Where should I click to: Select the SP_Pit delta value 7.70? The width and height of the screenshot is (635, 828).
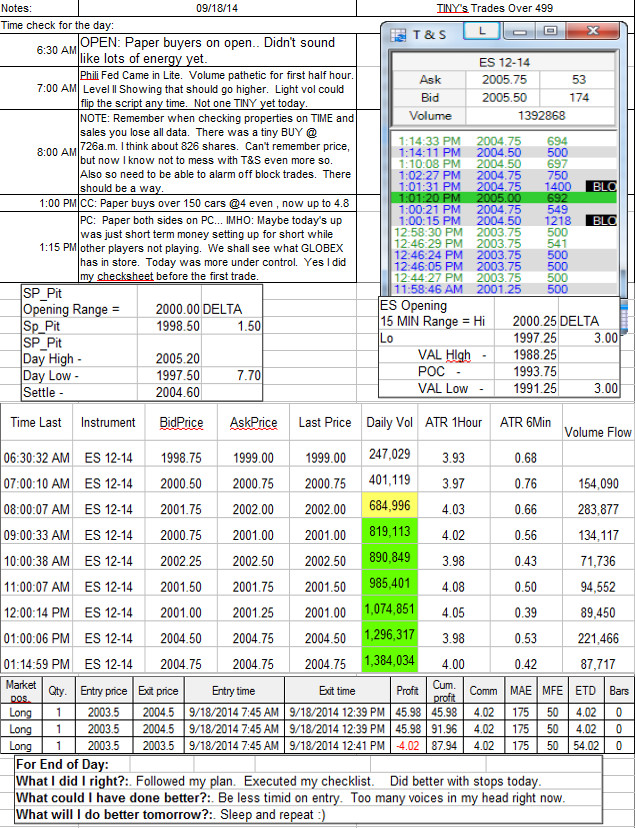pyautogui.click(x=232, y=375)
